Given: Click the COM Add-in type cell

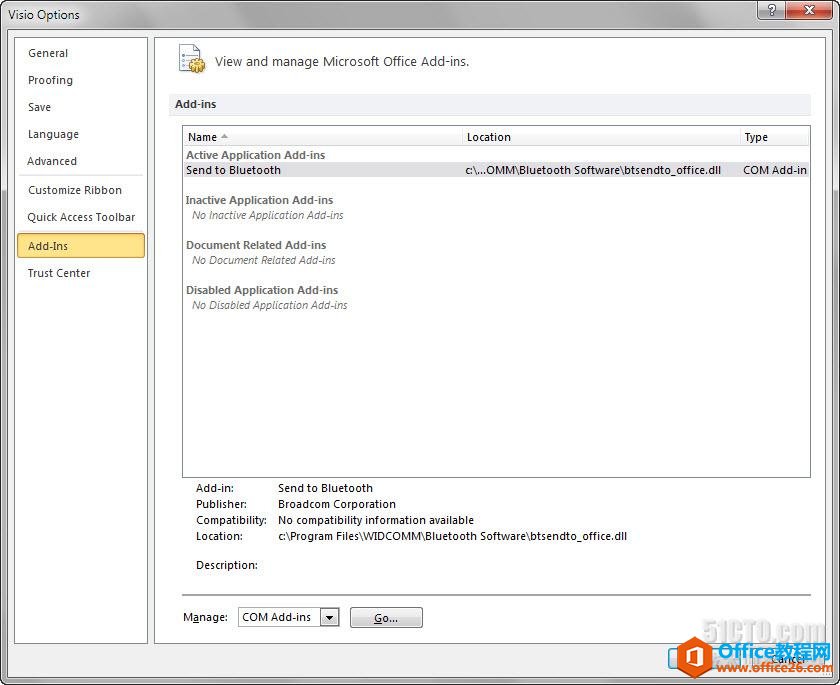Looking at the screenshot, I should click(775, 170).
